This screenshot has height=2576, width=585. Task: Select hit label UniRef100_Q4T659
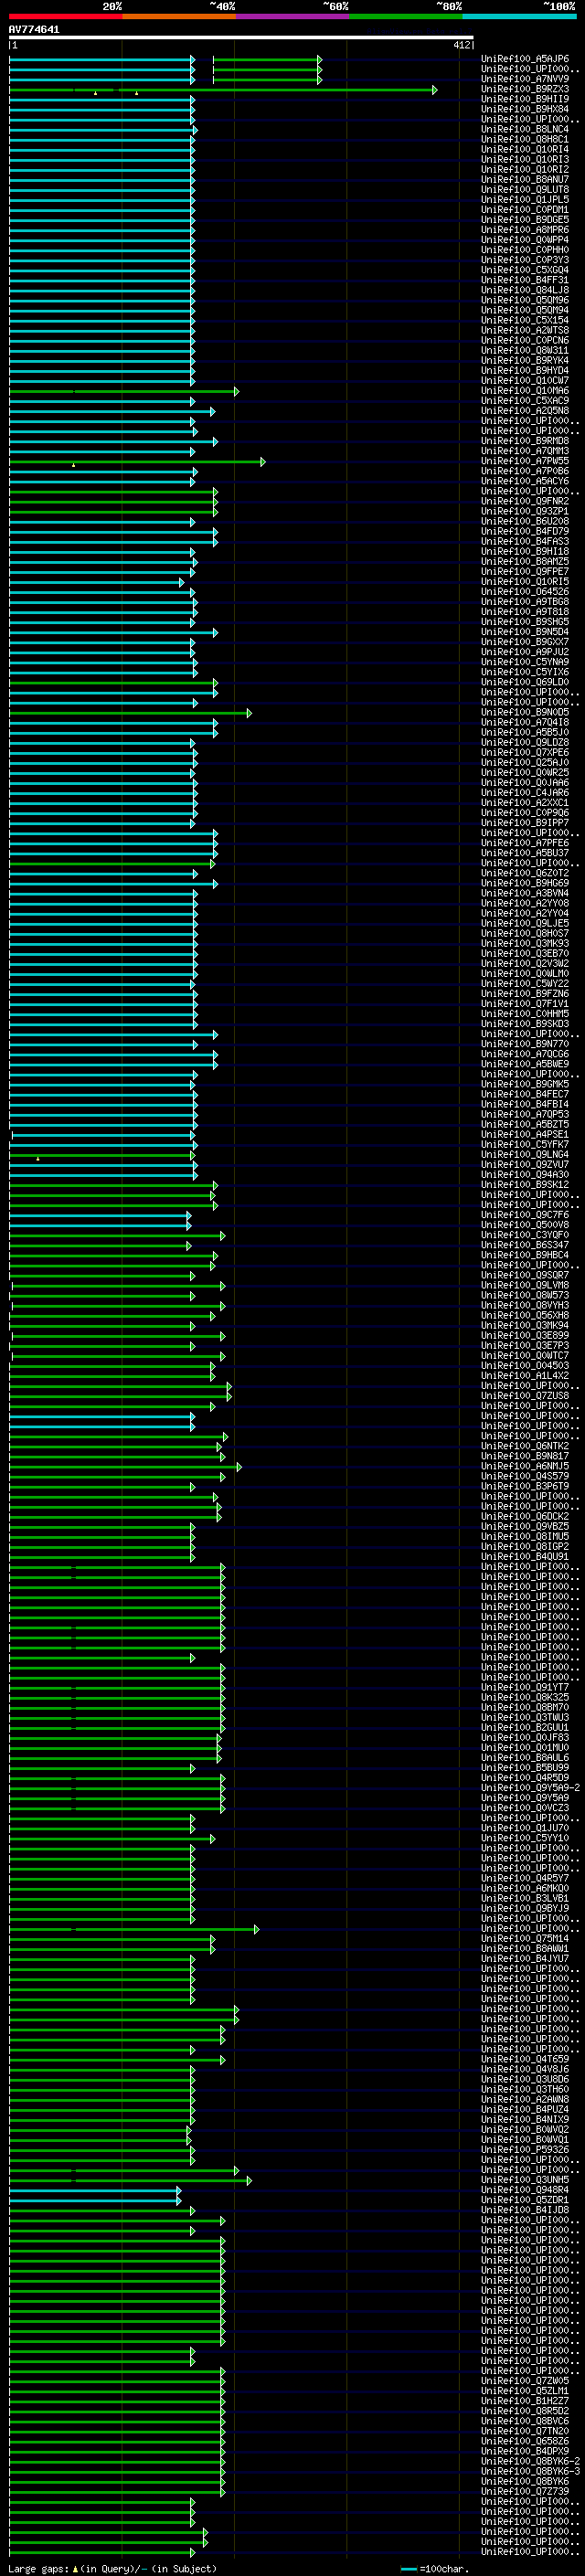pos(525,2059)
